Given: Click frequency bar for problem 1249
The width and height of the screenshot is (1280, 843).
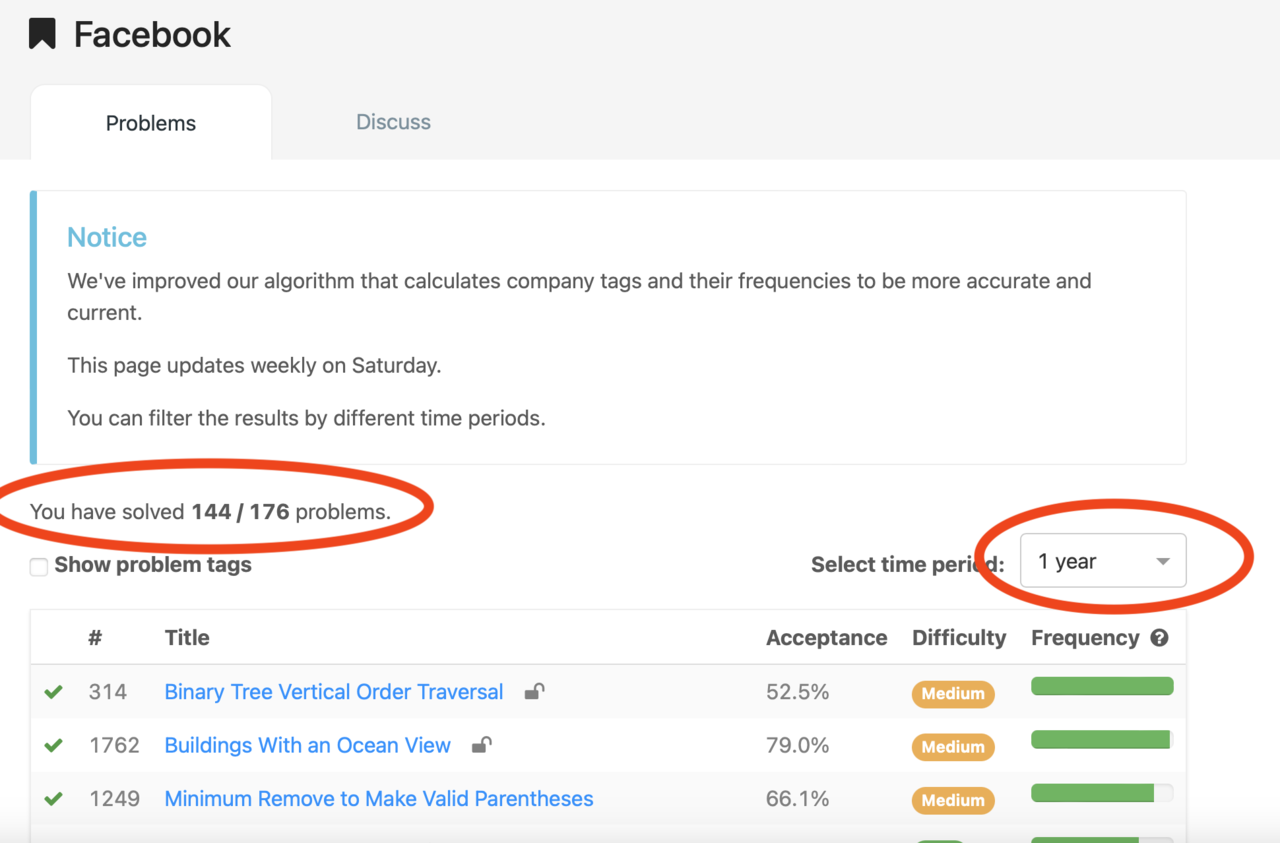Looking at the screenshot, I should (x=1101, y=793).
